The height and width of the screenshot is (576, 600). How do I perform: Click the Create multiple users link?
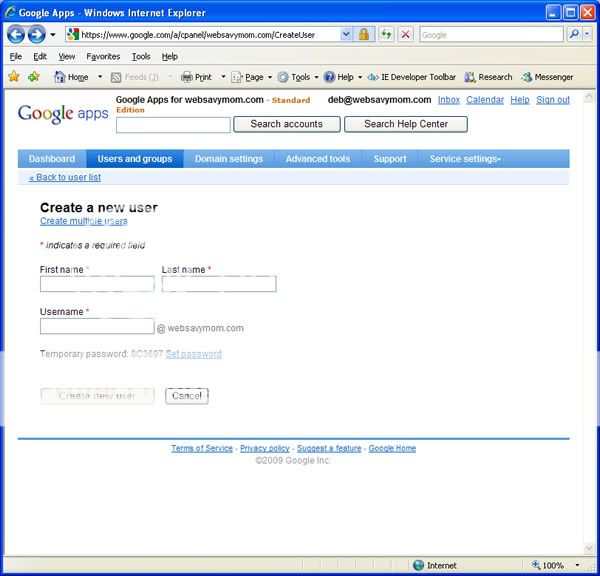pyautogui.click(x=84, y=221)
